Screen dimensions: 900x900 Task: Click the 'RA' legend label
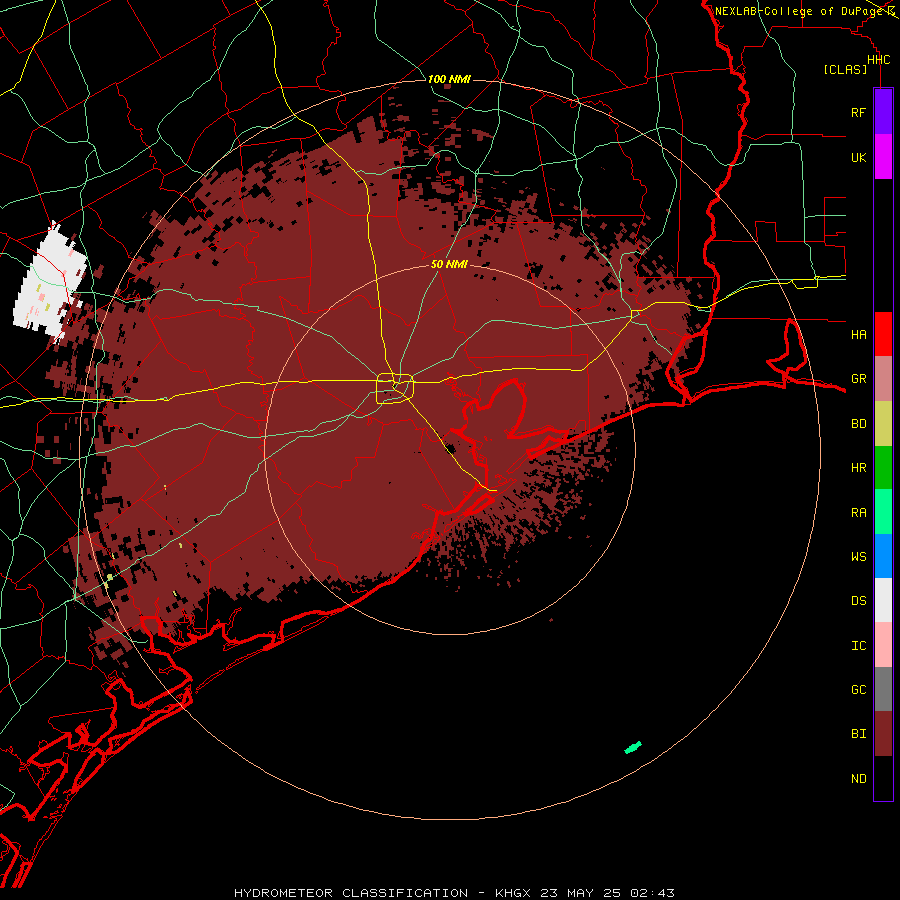tap(858, 512)
